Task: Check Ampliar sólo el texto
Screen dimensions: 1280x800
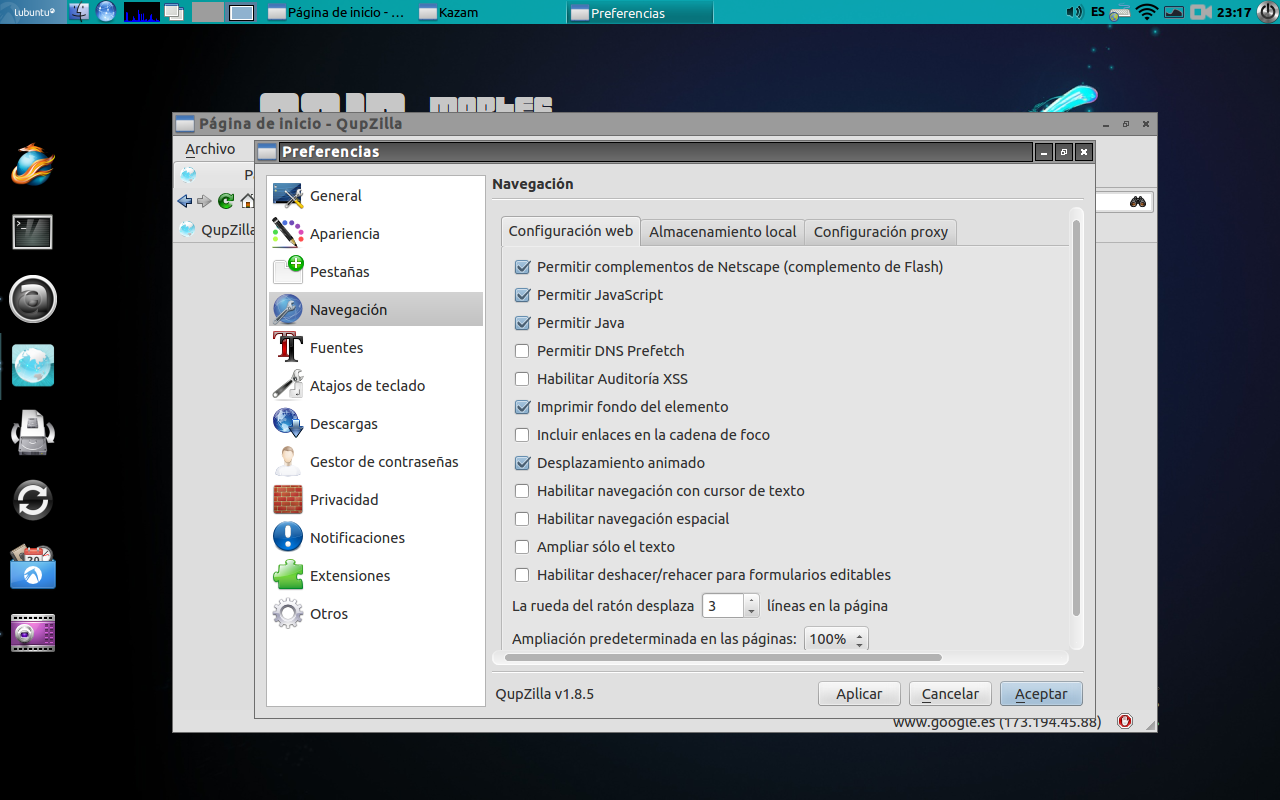Action: coord(522,547)
